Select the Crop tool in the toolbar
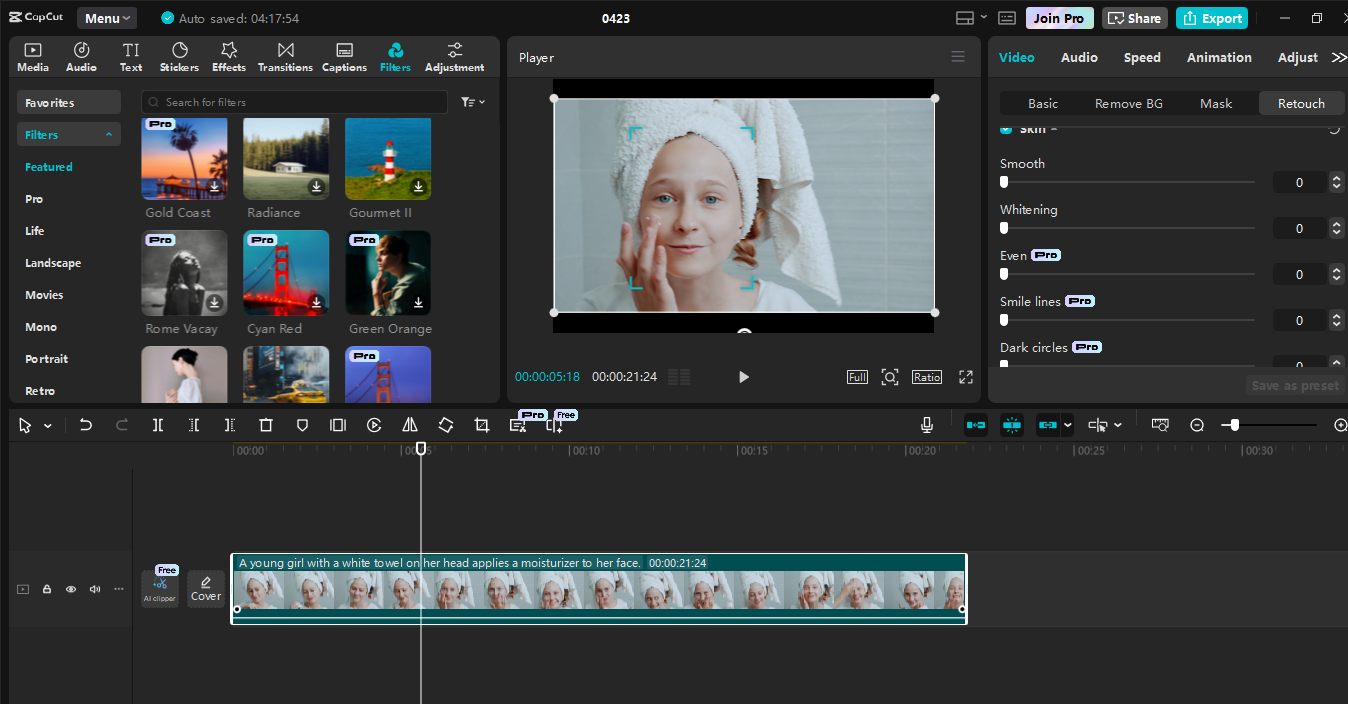 click(481, 424)
